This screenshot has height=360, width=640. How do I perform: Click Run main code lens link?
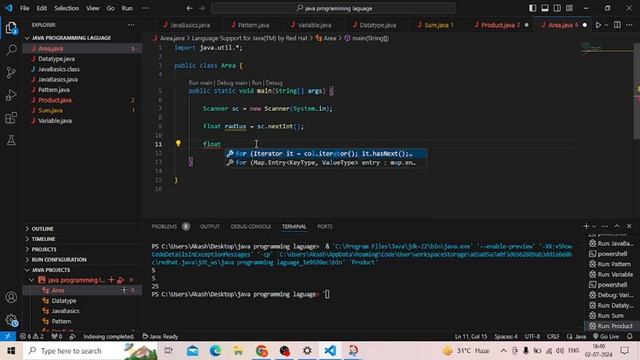200,83
